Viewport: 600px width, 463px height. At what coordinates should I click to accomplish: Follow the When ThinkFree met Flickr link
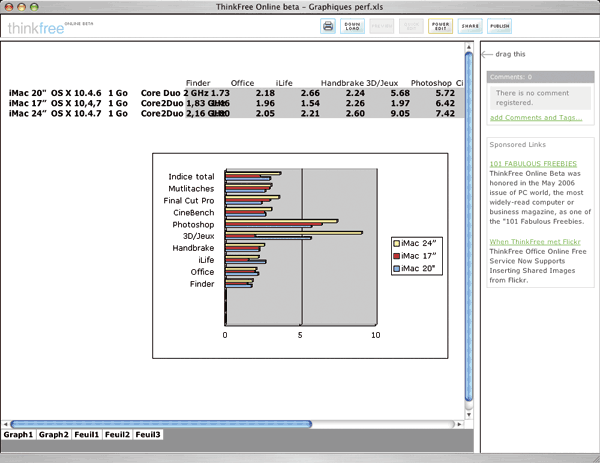535,242
